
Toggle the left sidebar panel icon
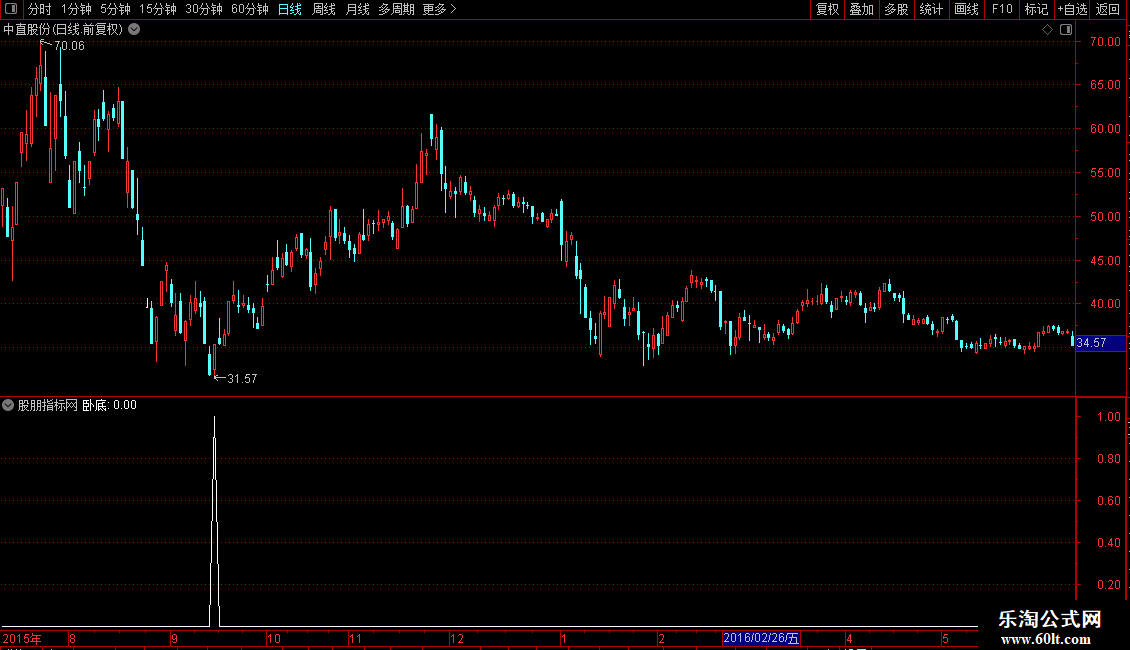(11, 9)
